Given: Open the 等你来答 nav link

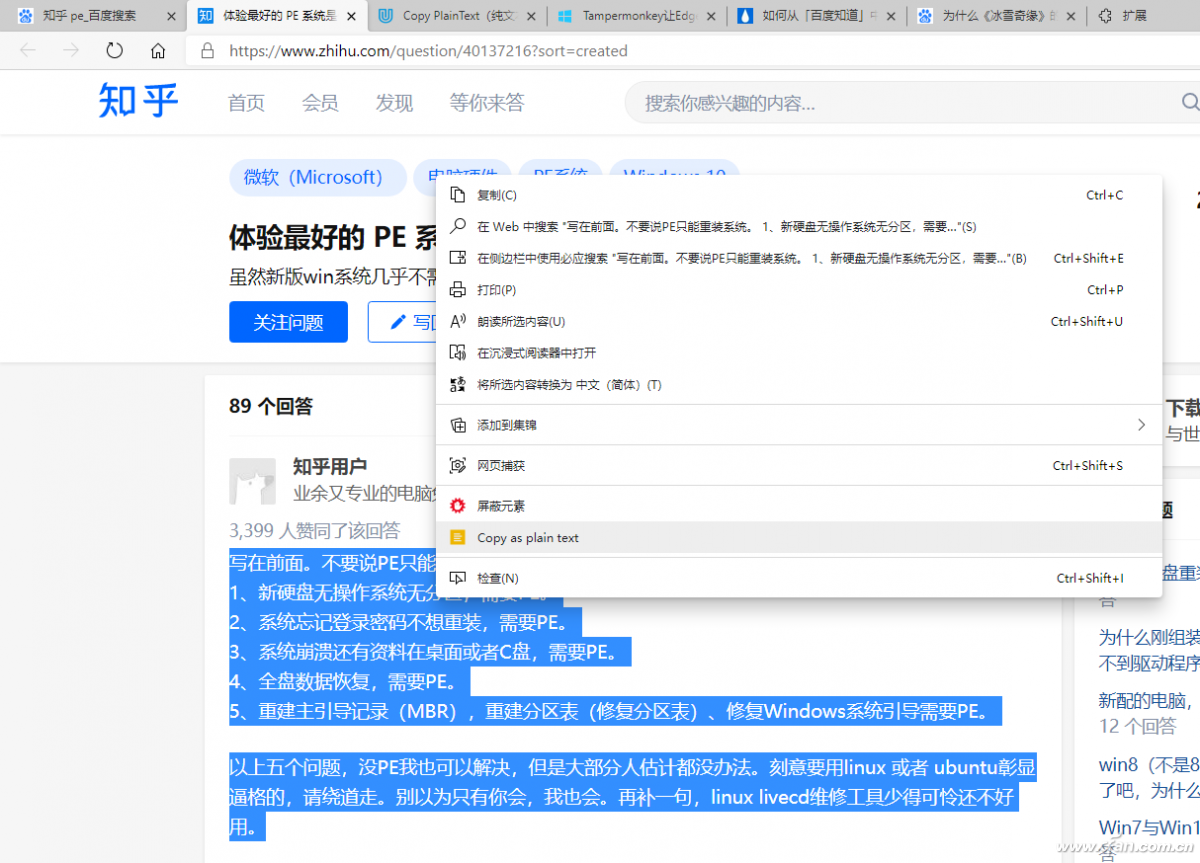Looking at the screenshot, I should (486, 103).
